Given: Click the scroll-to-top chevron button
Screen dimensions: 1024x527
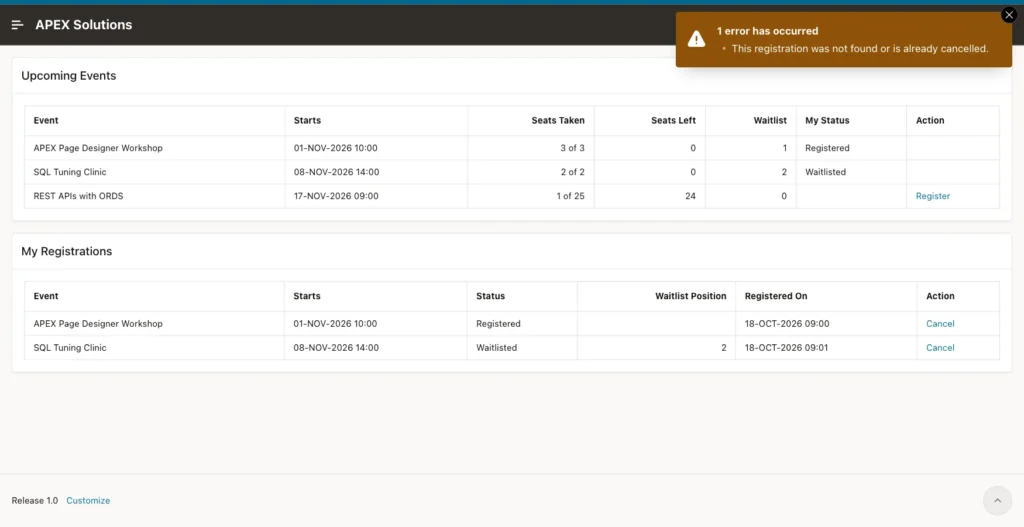Looking at the screenshot, I should (x=997, y=501).
